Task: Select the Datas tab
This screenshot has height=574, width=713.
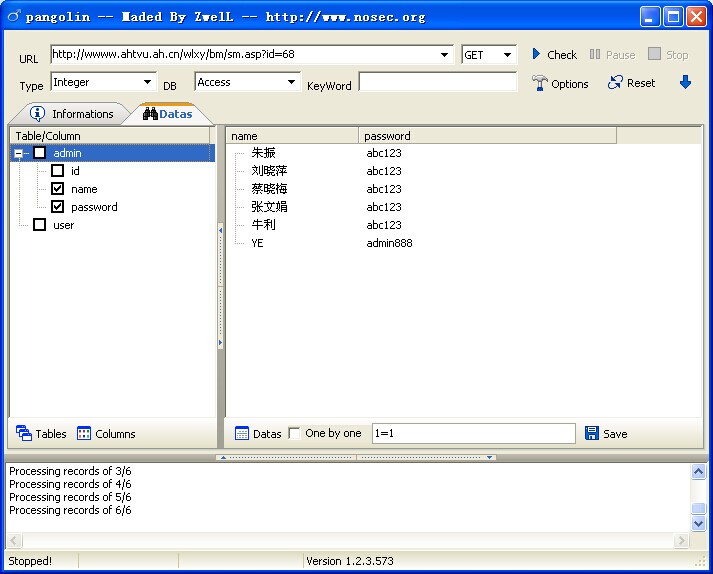Action: coord(168,114)
